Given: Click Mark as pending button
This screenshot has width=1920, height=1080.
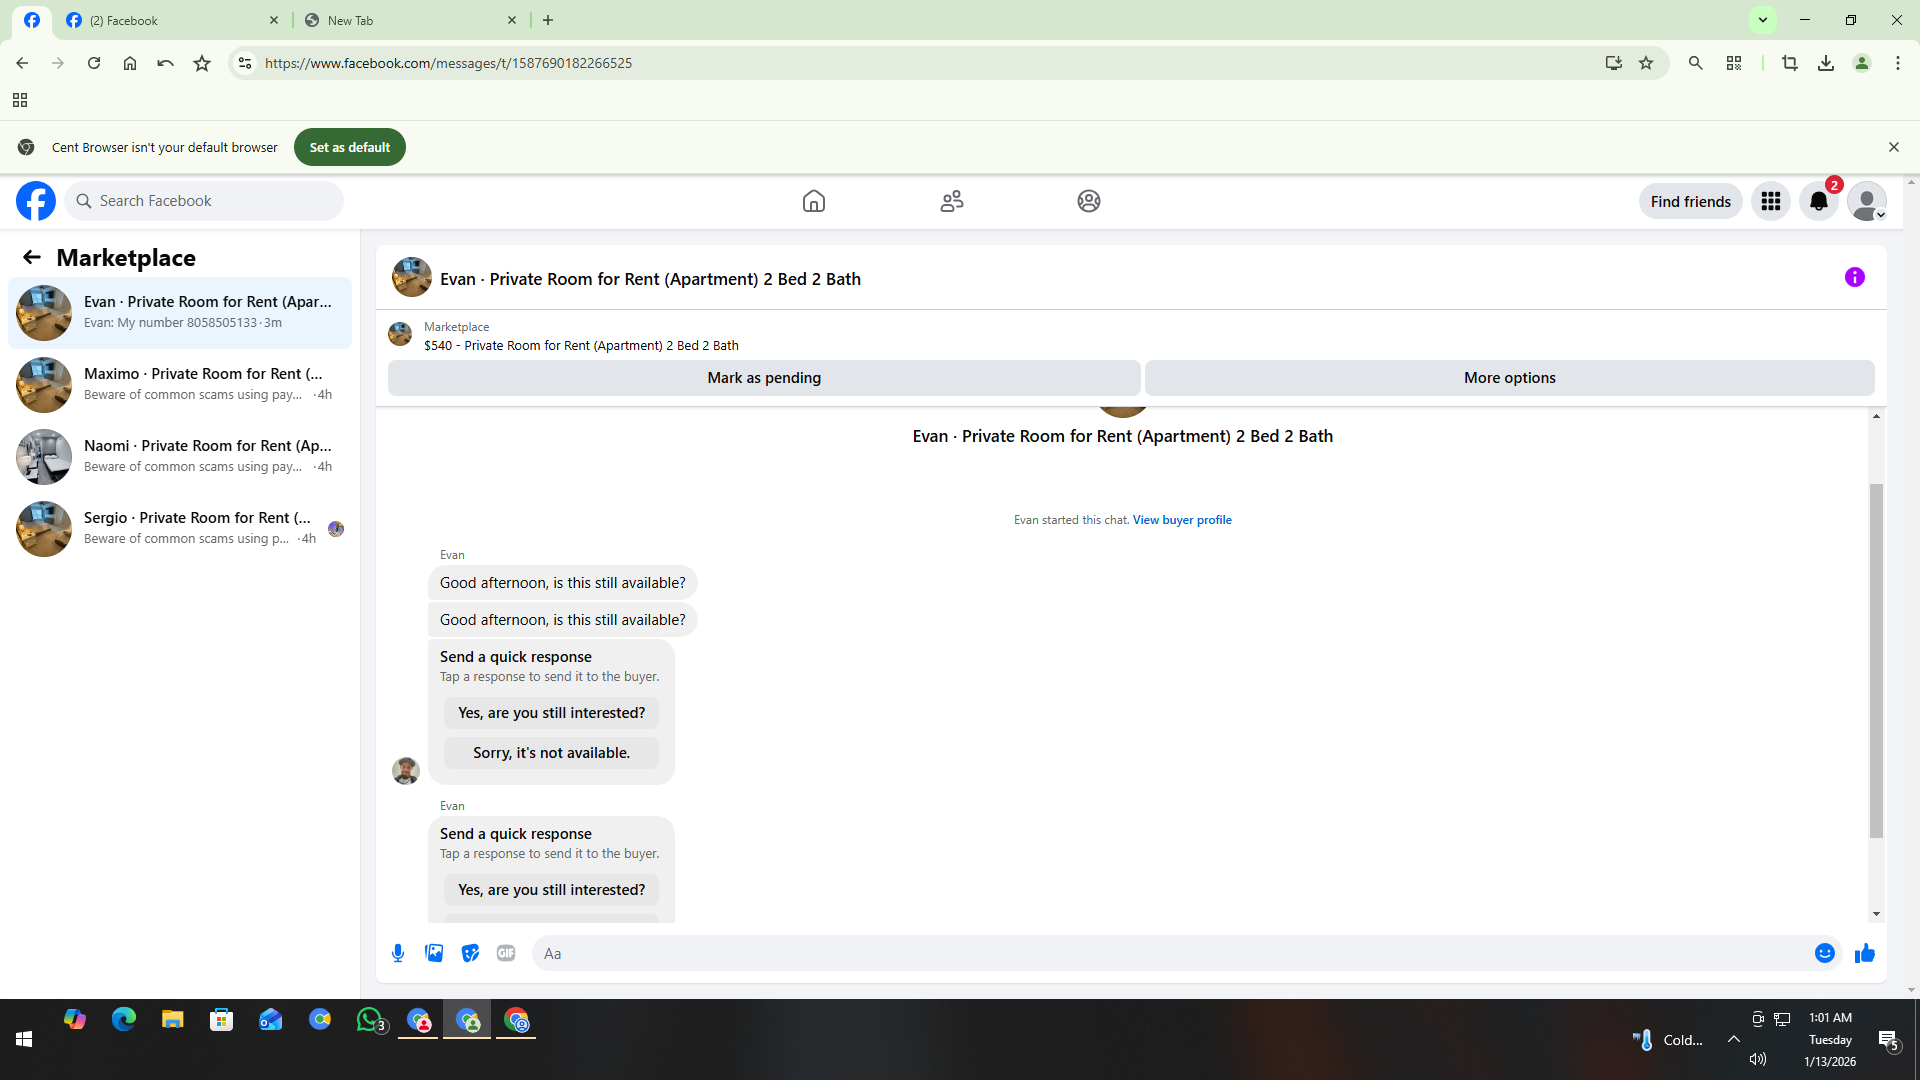Looking at the screenshot, I should click(x=763, y=378).
